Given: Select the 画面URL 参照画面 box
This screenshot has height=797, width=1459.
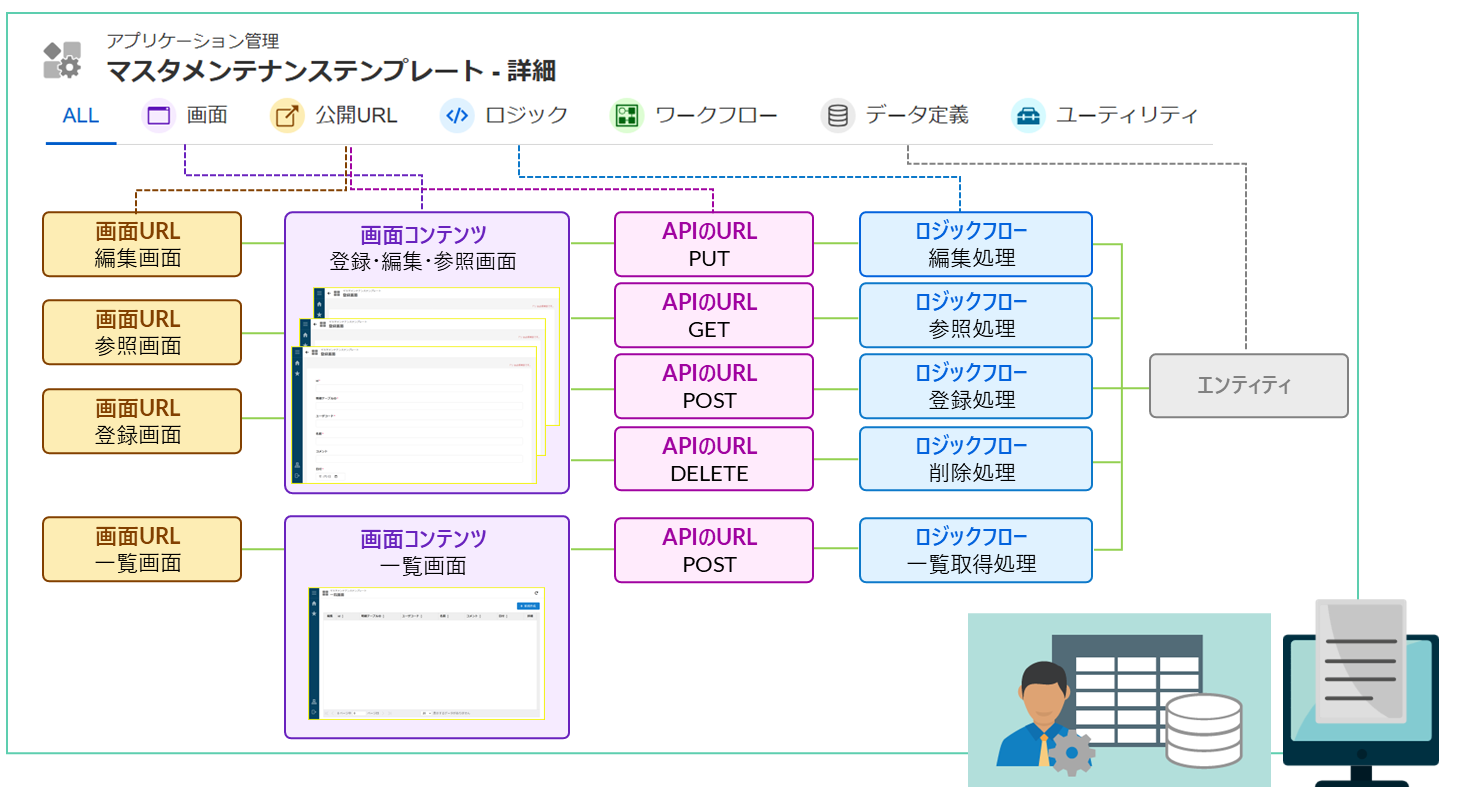Looking at the screenshot, I should coord(142,332).
